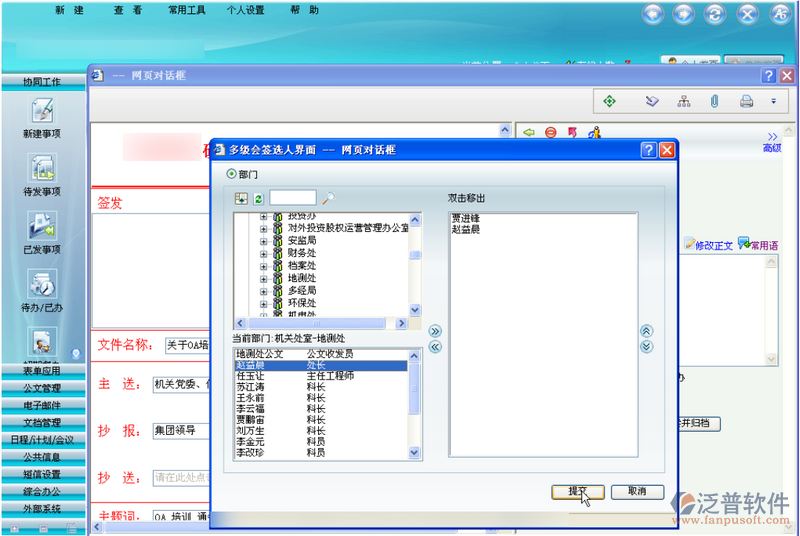Expand the 环保处 tree node
This screenshot has width=800, height=536.
(263, 304)
